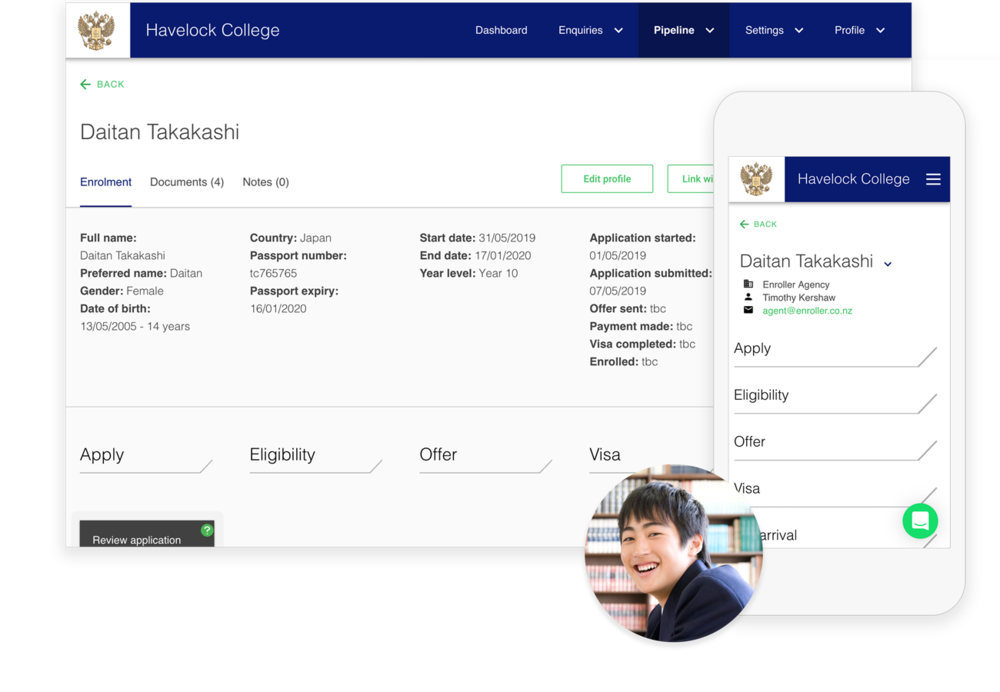This screenshot has width=1000, height=692.
Task: Expand the chevron next to mobile Daitan Takakashi
Action: 887,264
